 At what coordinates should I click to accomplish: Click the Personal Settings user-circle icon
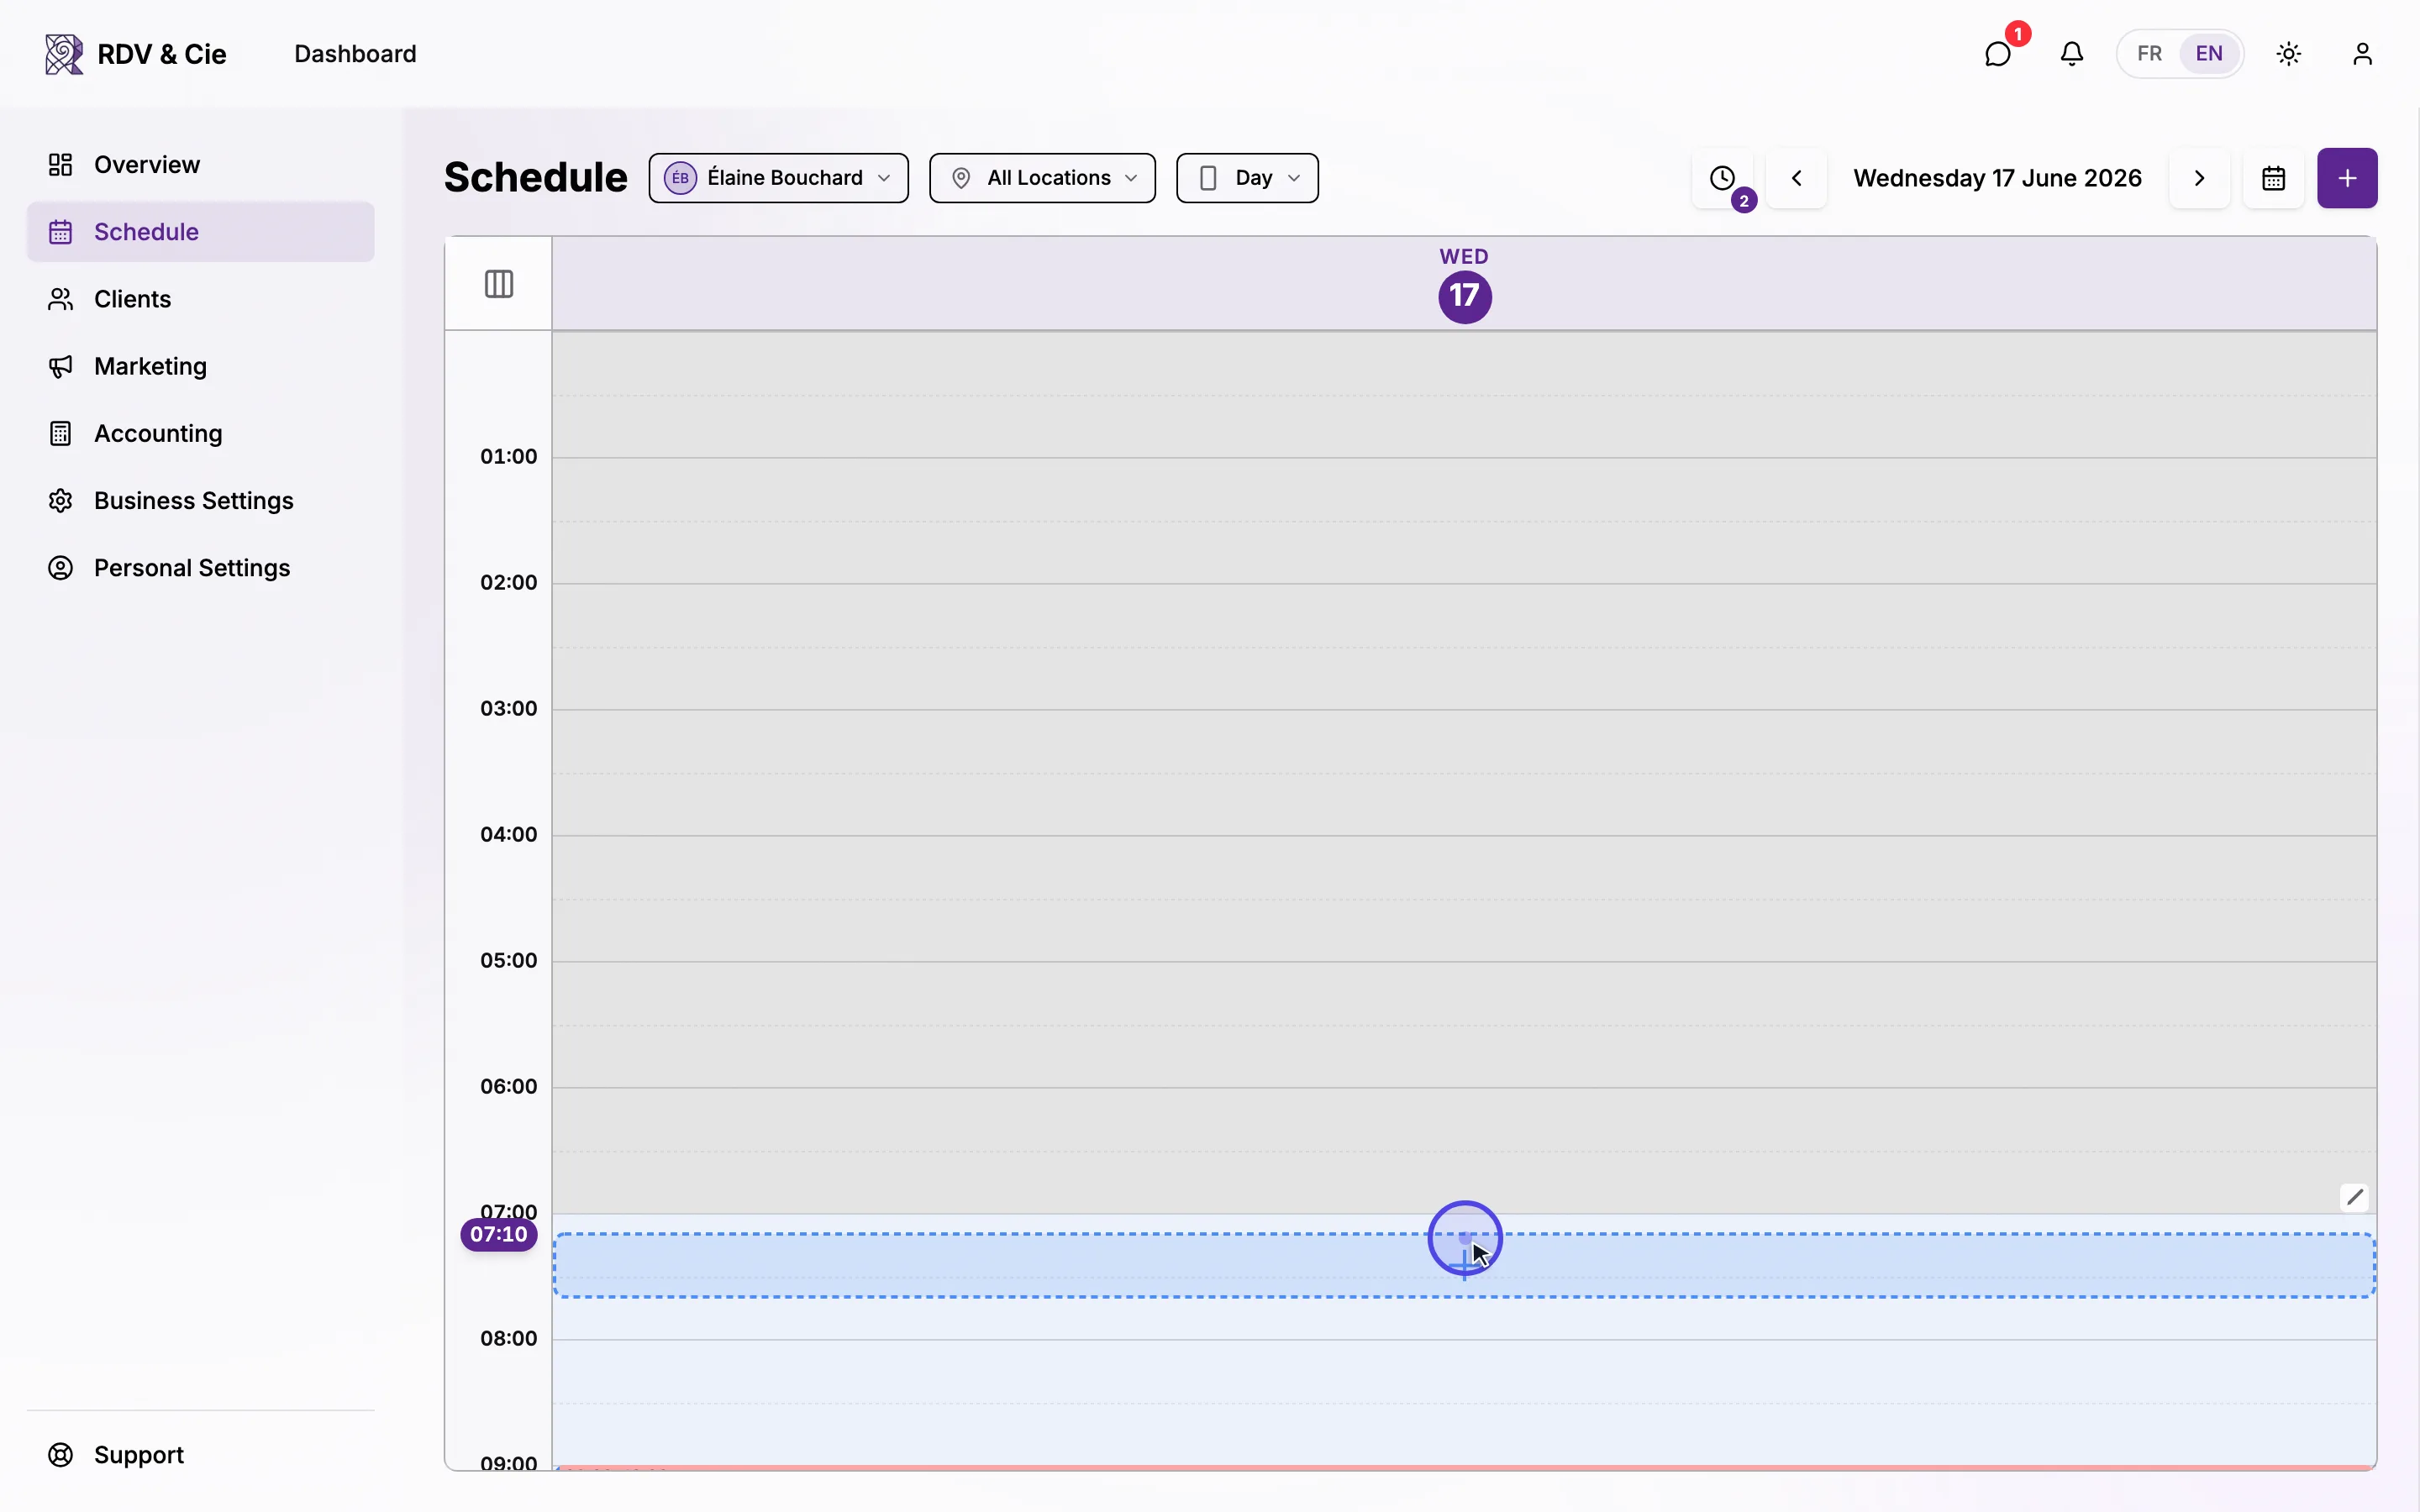tap(61, 568)
